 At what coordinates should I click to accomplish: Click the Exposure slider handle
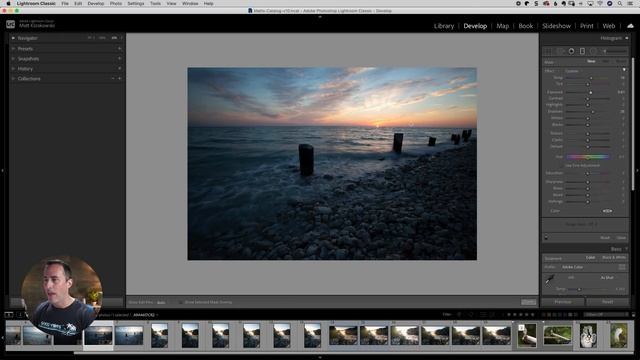point(591,92)
